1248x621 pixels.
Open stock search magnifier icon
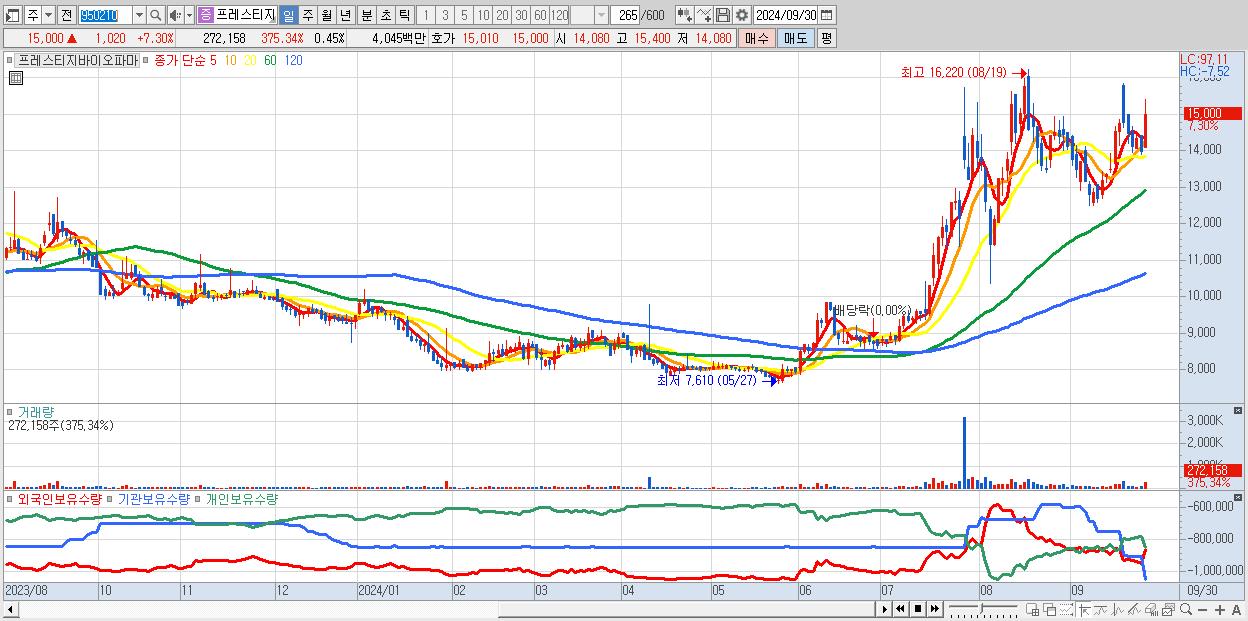tap(156, 15)
